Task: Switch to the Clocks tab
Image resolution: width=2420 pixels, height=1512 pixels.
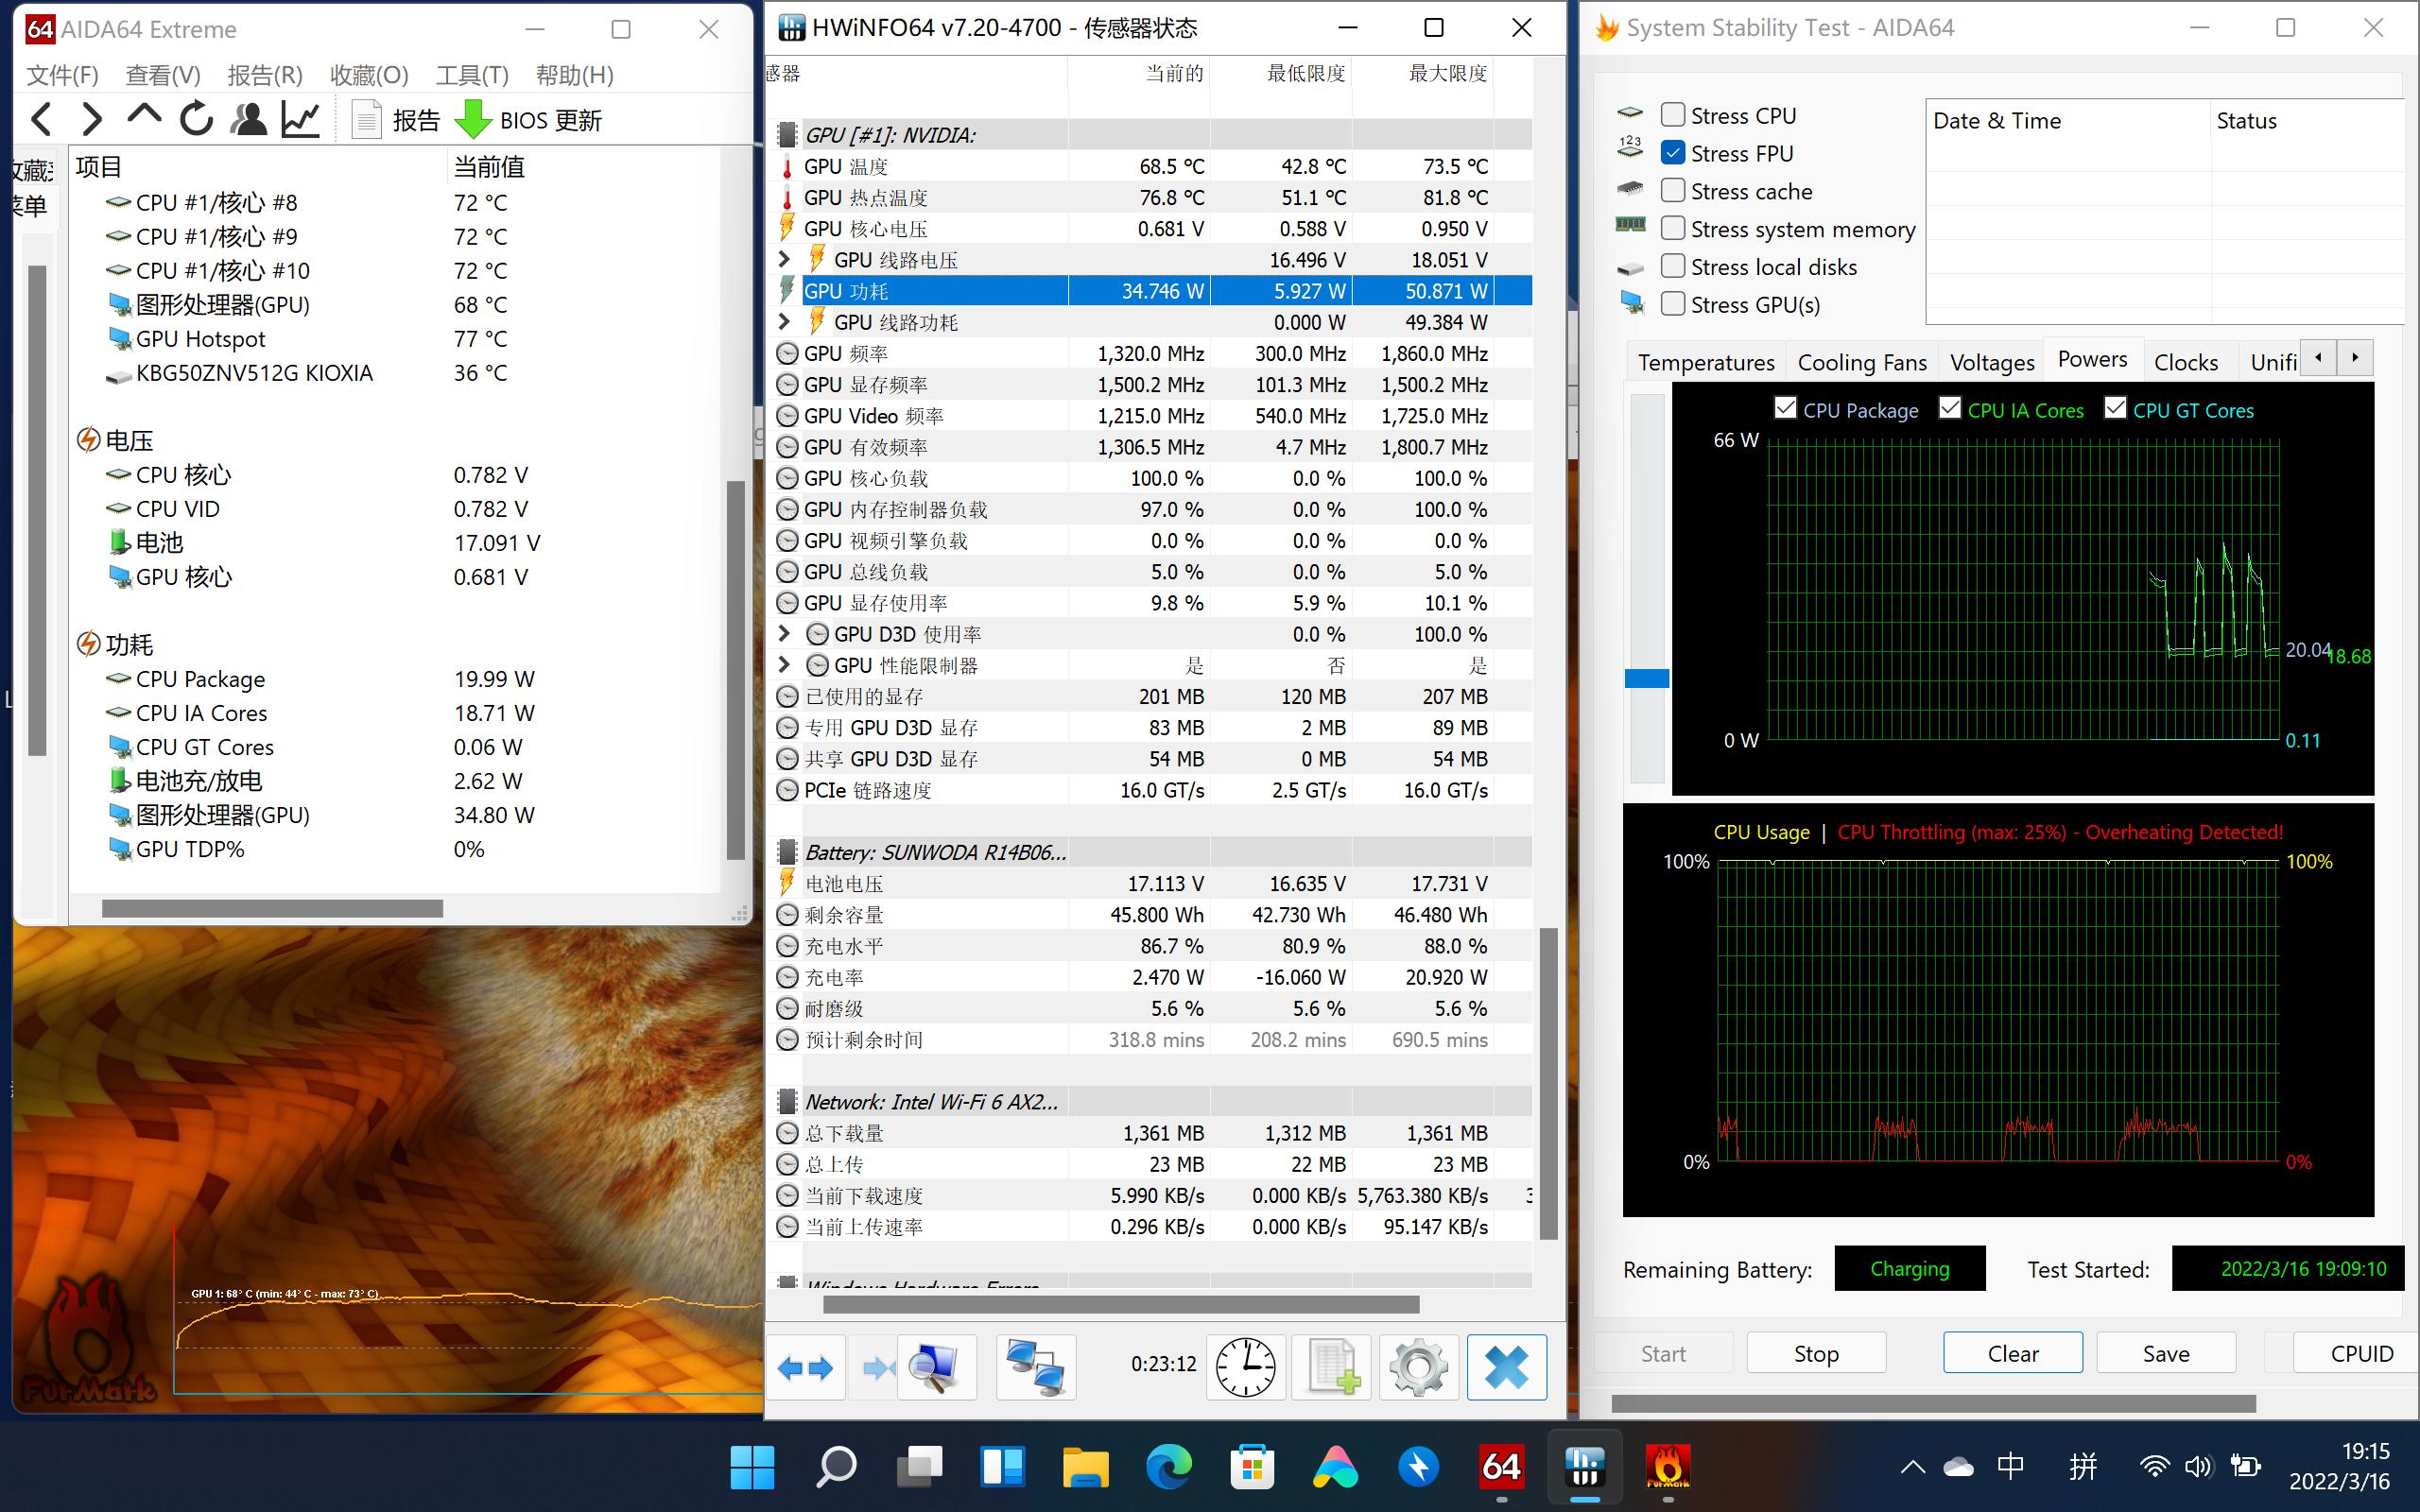Action: pyautogui.click(x=2188, y=361)
